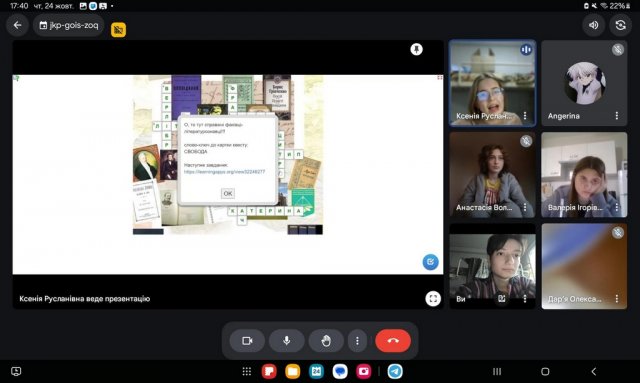
Task: Click OK in the presentation dialog
Action: pos(228,193)
